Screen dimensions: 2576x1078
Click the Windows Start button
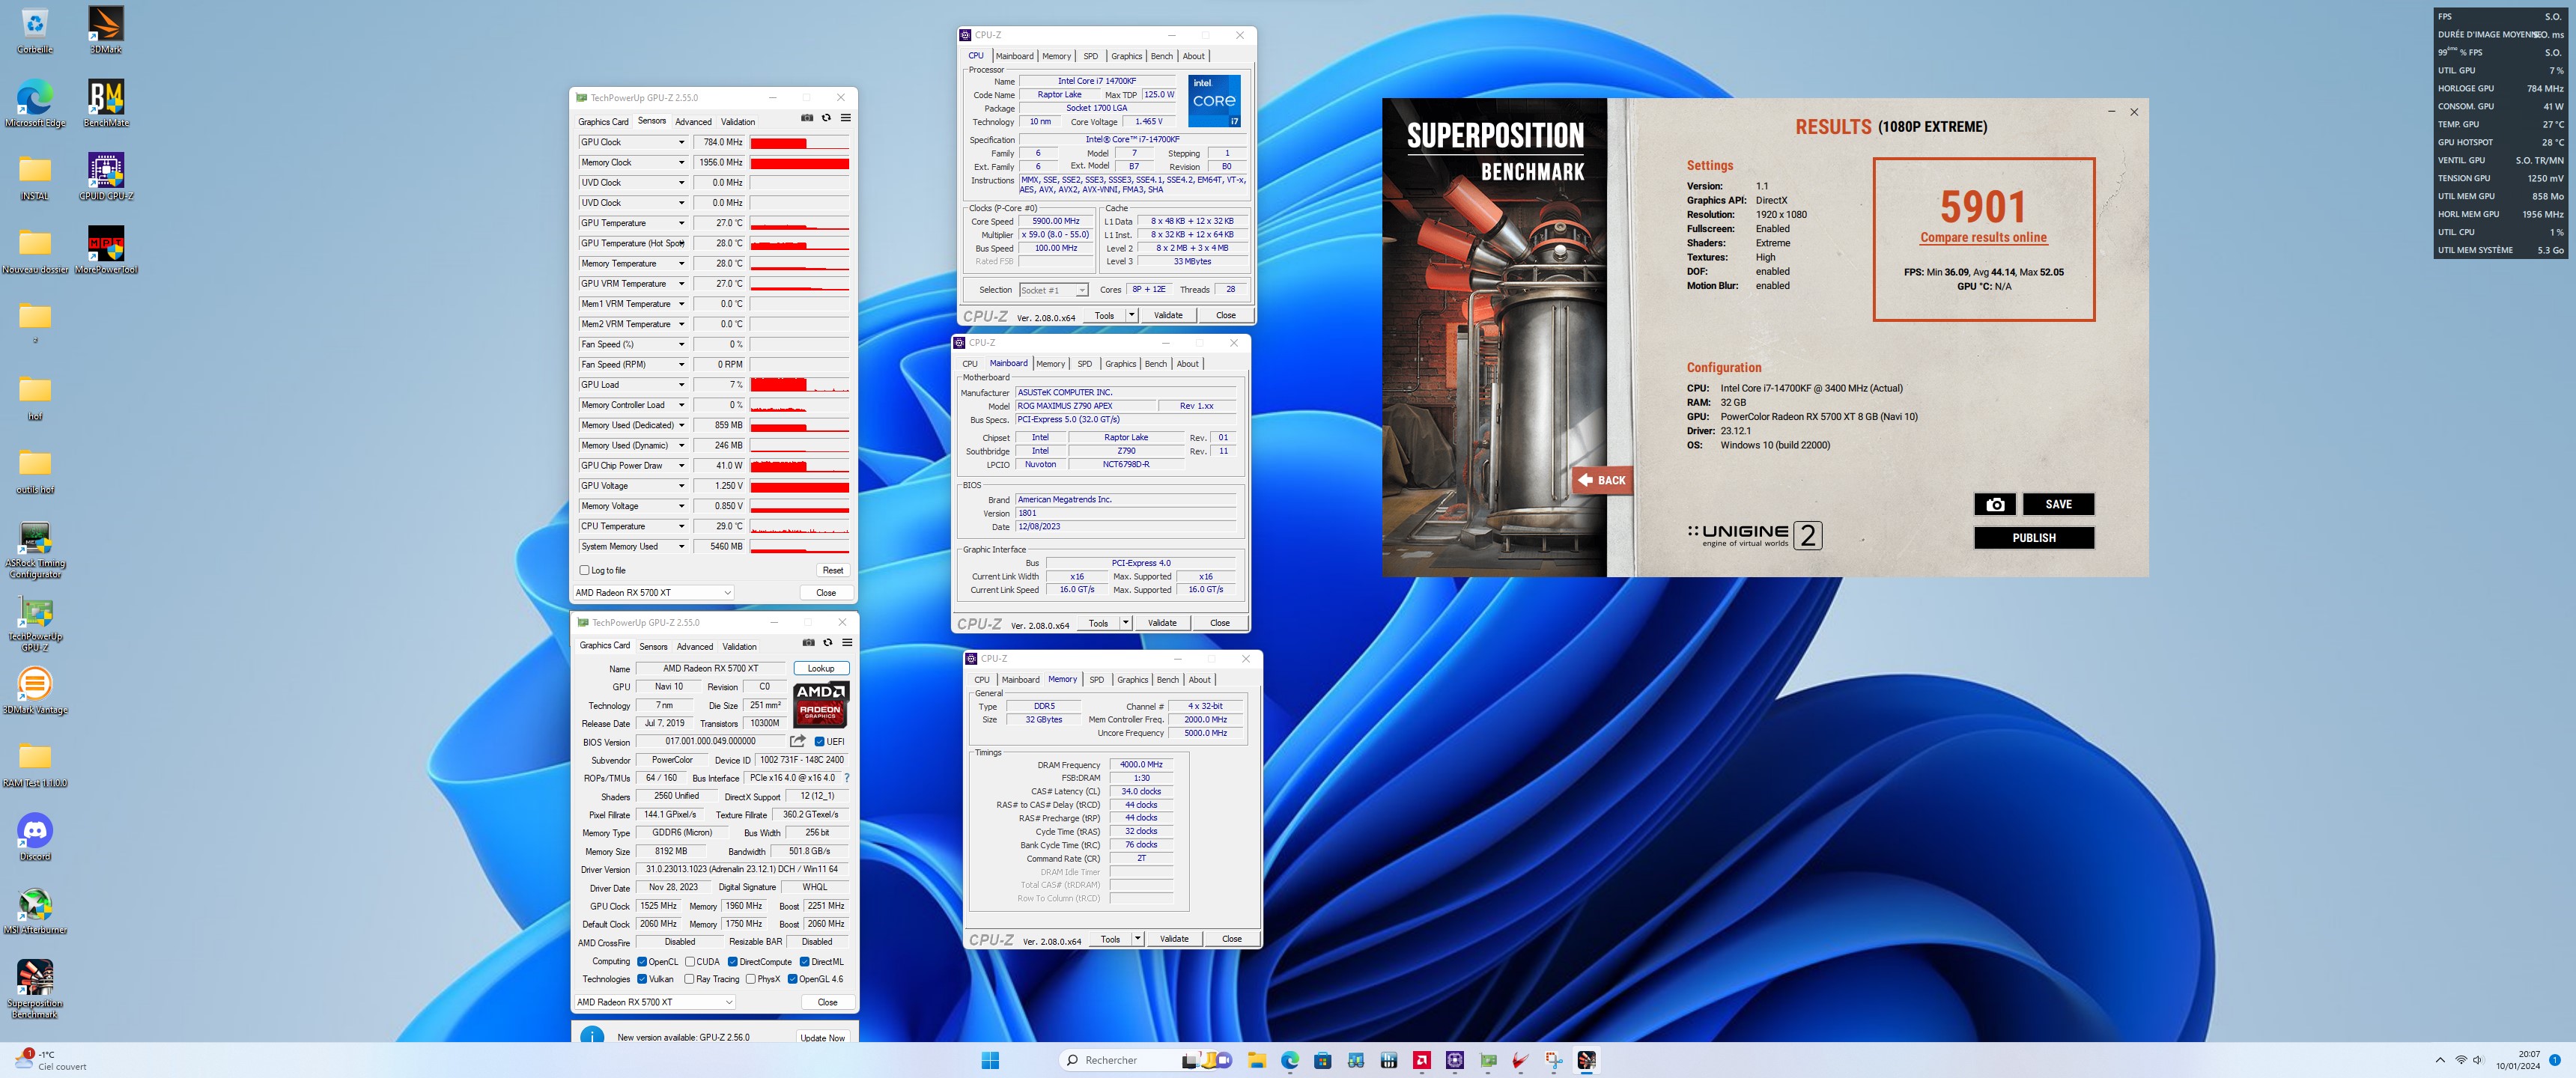pos(990,1060)
